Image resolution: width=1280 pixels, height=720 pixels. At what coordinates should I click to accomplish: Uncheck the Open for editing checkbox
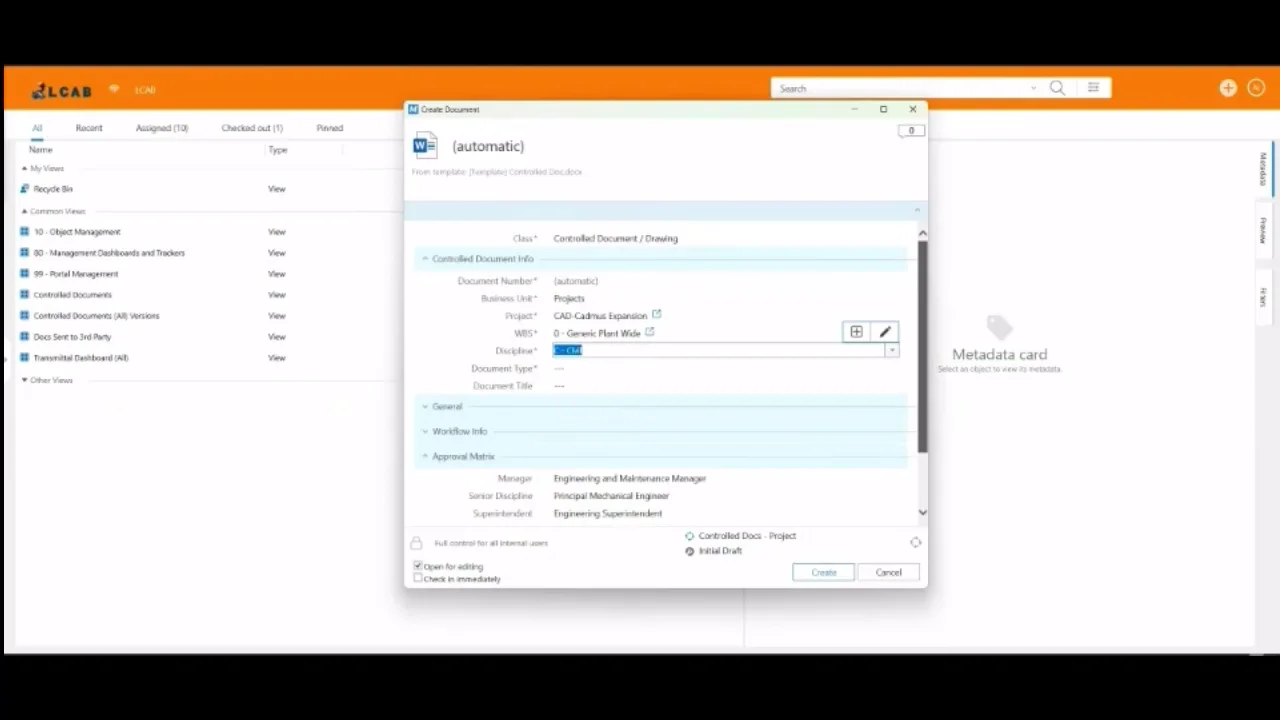418,566
